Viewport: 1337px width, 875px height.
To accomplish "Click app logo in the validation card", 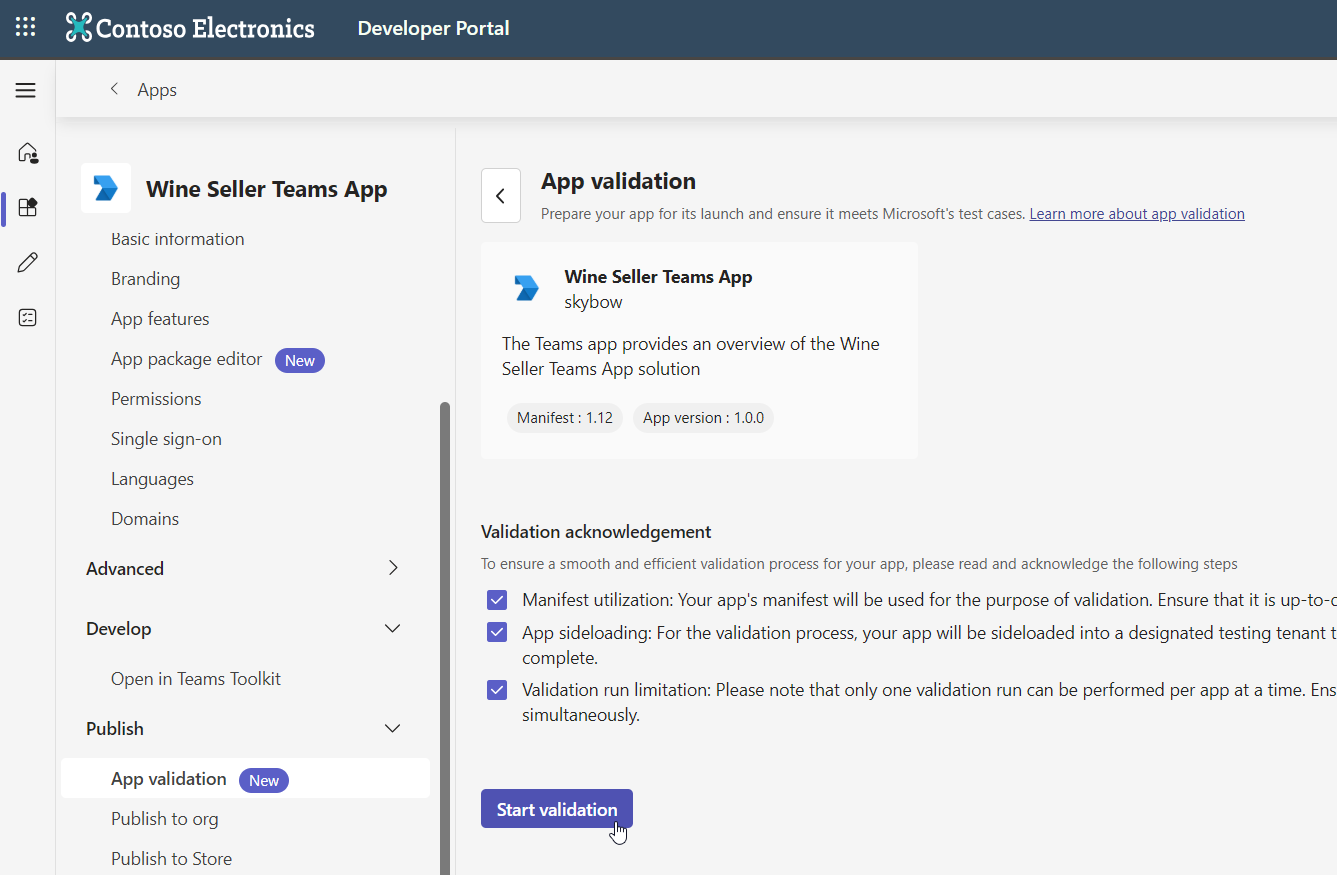I will coord(526,288).
